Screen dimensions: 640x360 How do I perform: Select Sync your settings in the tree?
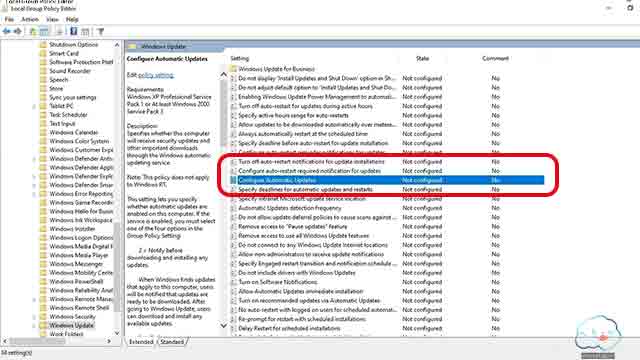tap(73, 98)
